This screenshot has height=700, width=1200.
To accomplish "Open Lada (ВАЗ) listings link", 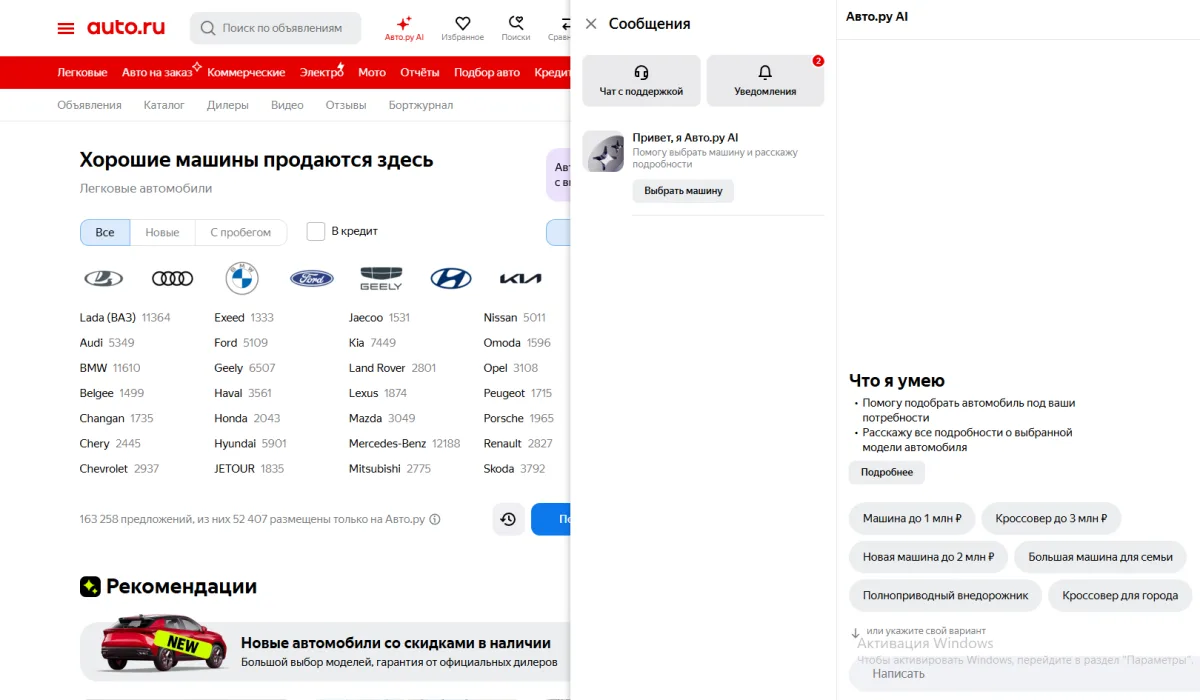I will click(110, 317).
